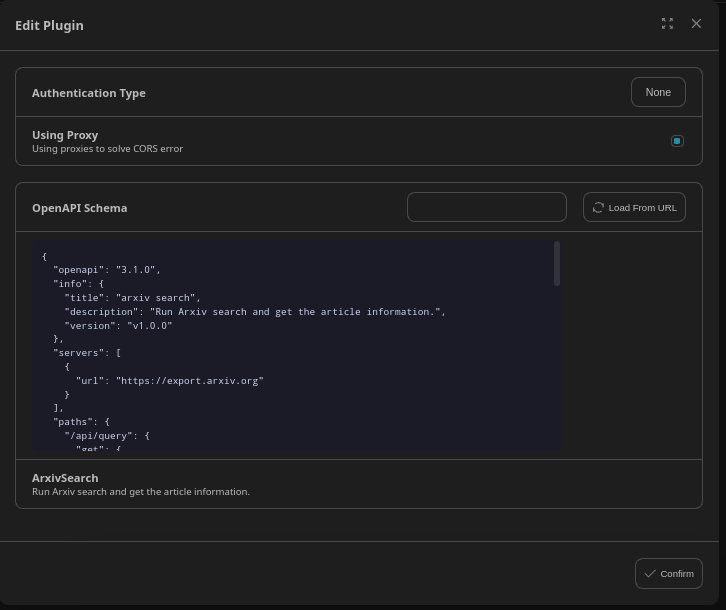The image size is (726, 610).
Task: Click the "paths": { line
Action: click(x=81, y=422)
